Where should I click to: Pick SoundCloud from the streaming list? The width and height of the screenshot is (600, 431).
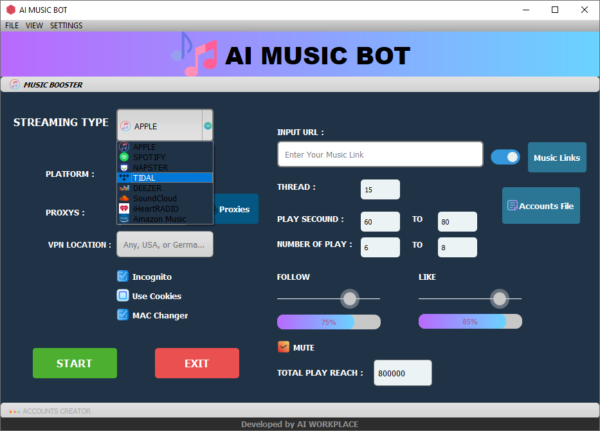(165, 198)
